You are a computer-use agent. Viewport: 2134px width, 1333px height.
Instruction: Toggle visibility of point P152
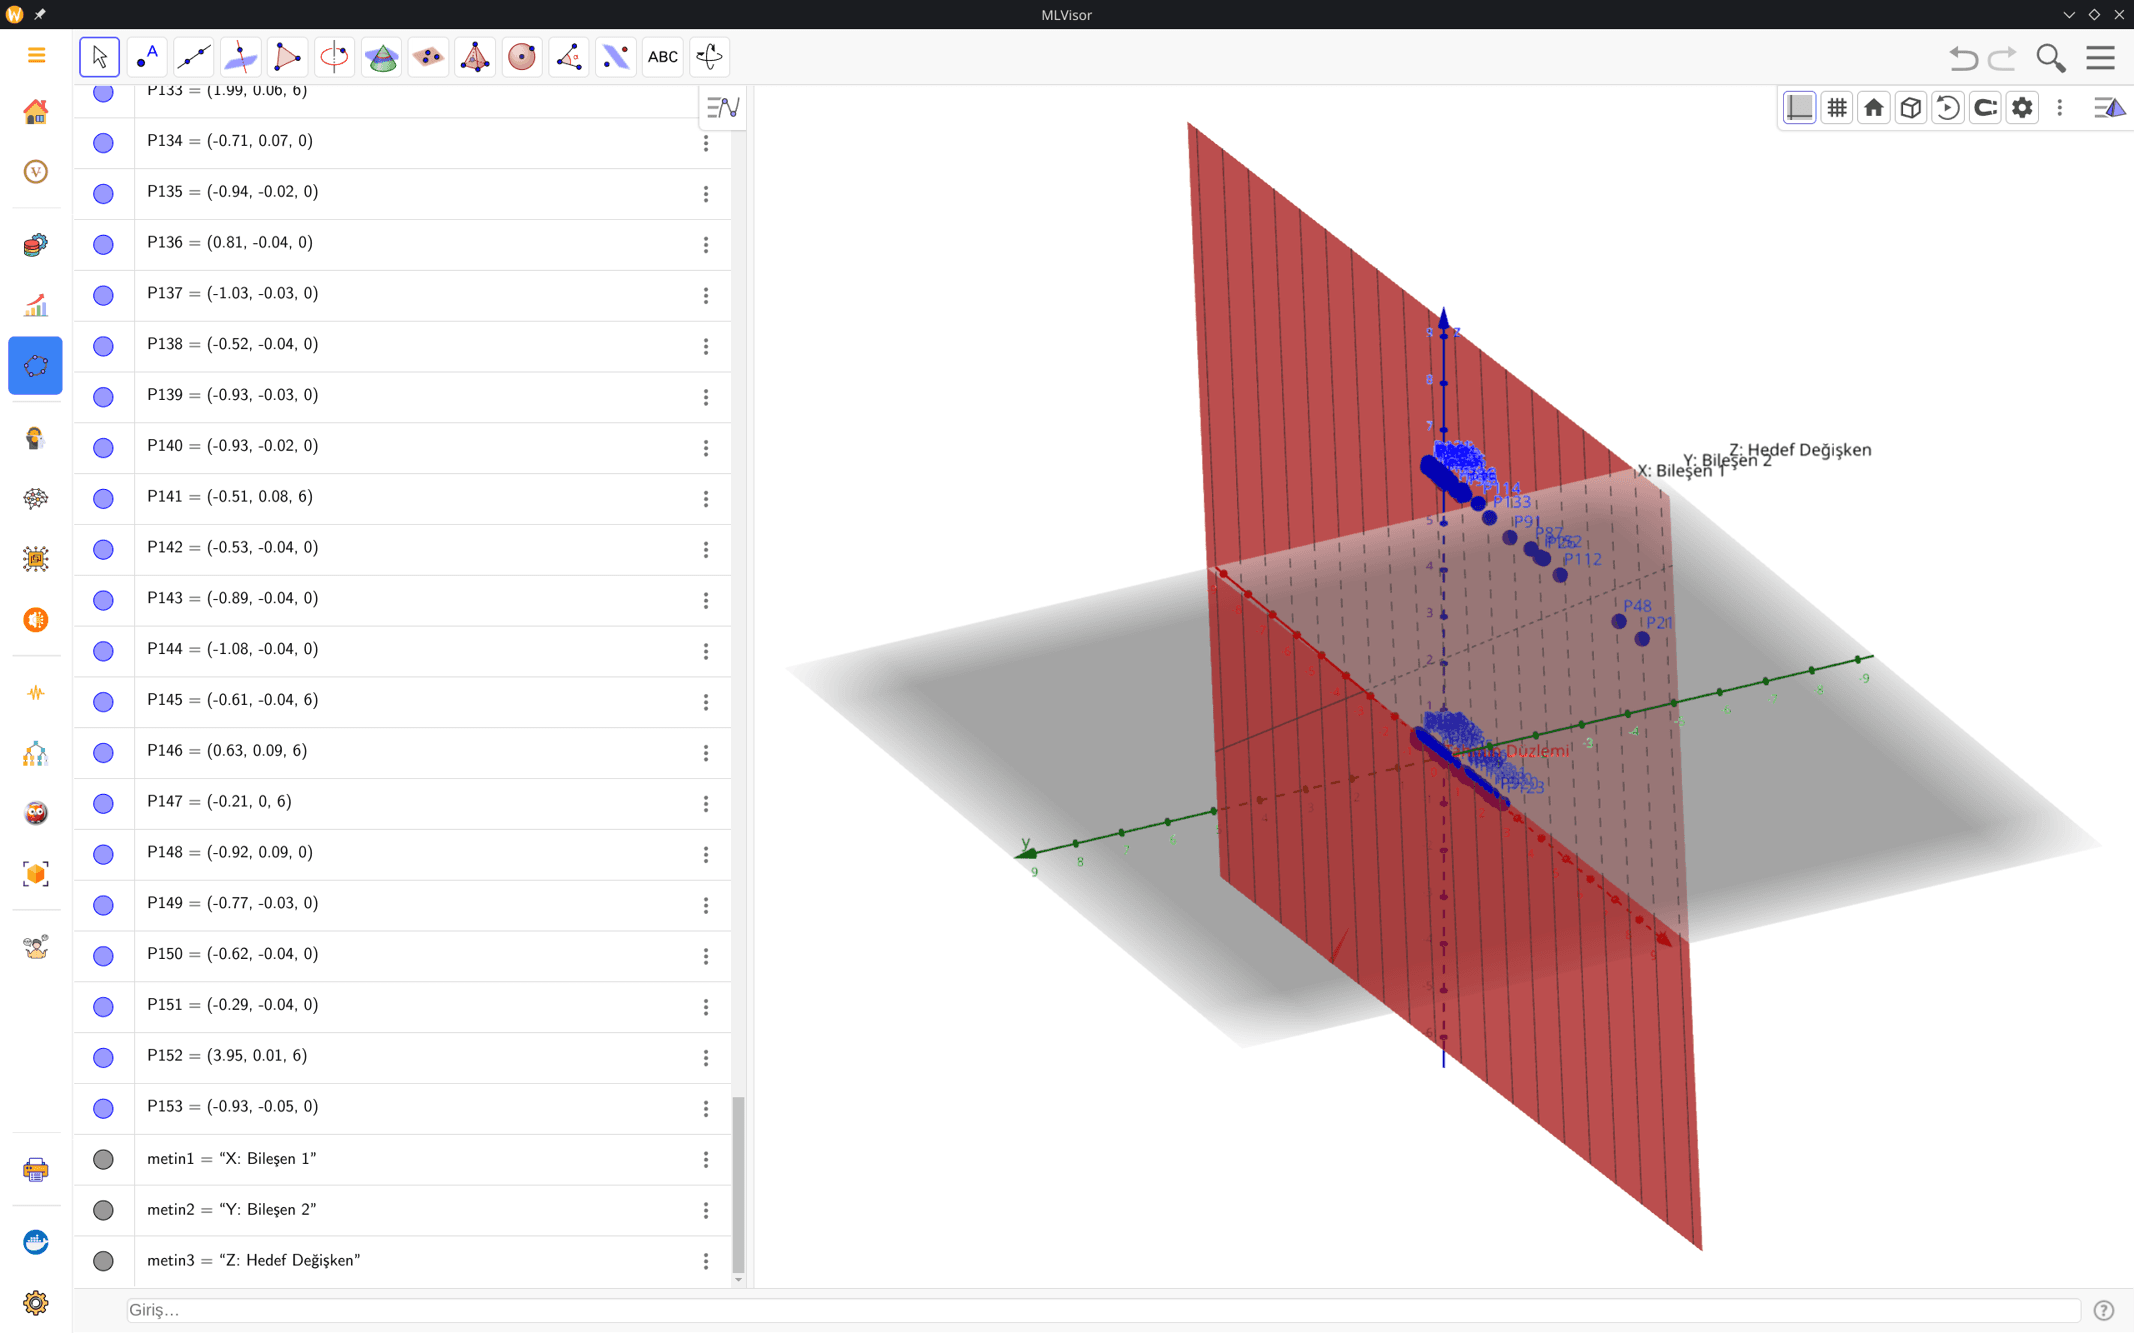point(103,1058)
